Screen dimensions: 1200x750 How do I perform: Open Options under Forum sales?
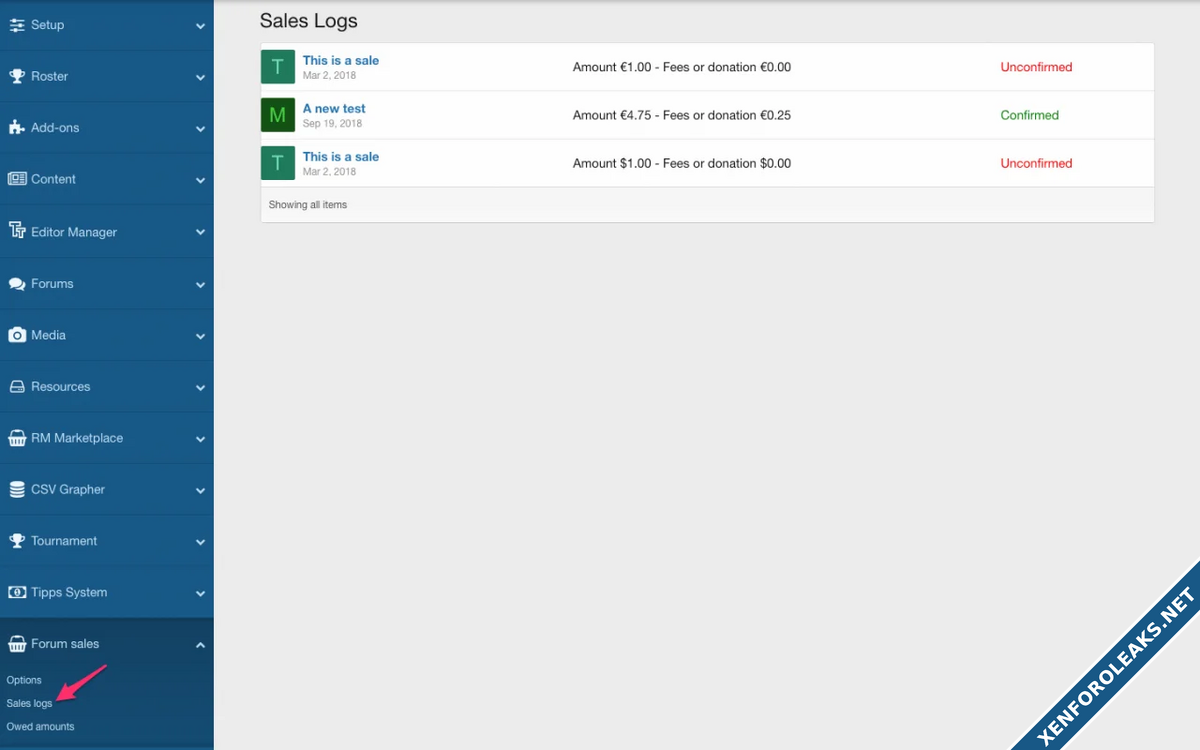tap(24, 680)
